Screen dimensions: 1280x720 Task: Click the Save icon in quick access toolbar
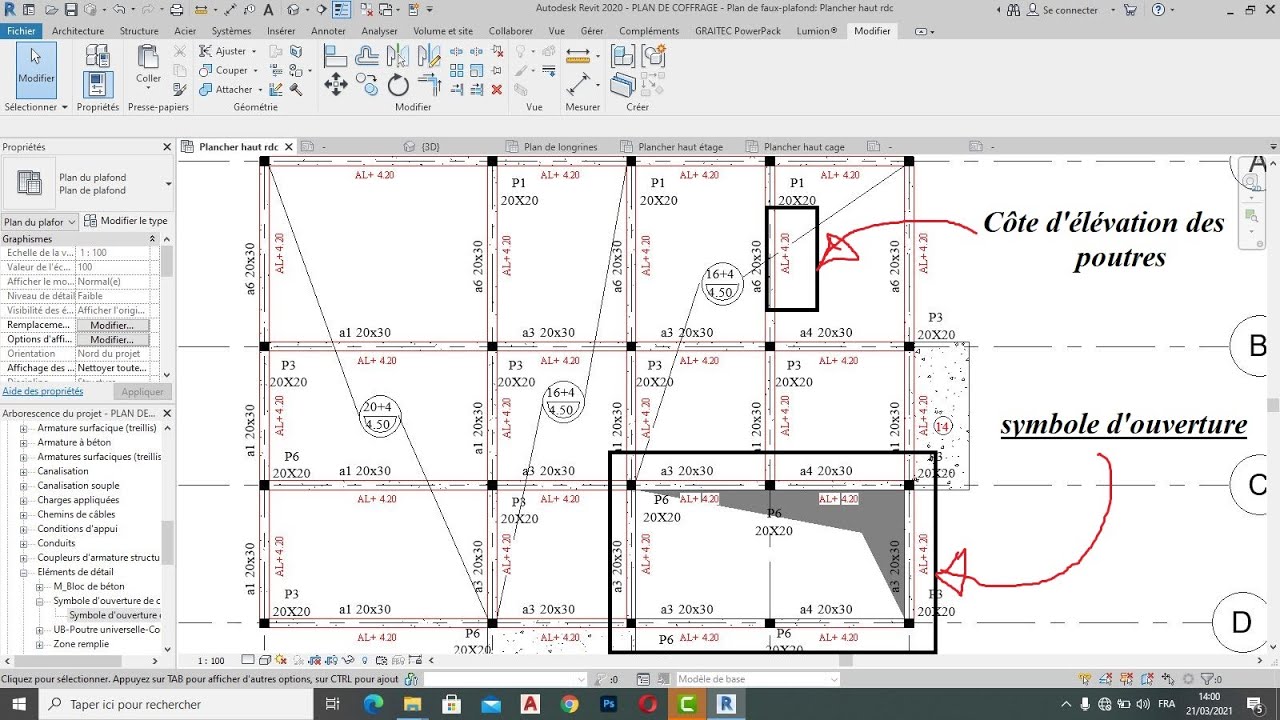pyautogui.click(x=70, y=10)
